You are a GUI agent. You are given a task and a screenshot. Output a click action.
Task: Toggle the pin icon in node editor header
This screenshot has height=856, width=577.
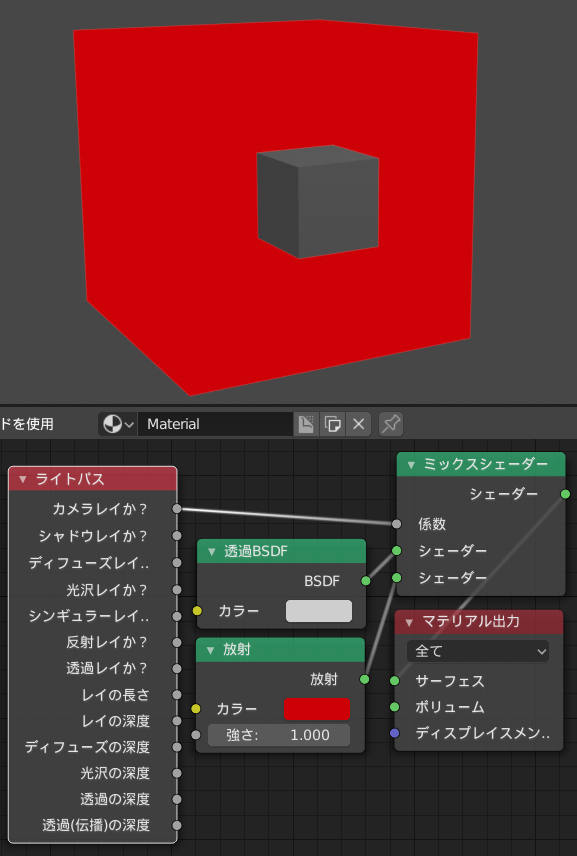pyautogui.click(x=391, y=424)
